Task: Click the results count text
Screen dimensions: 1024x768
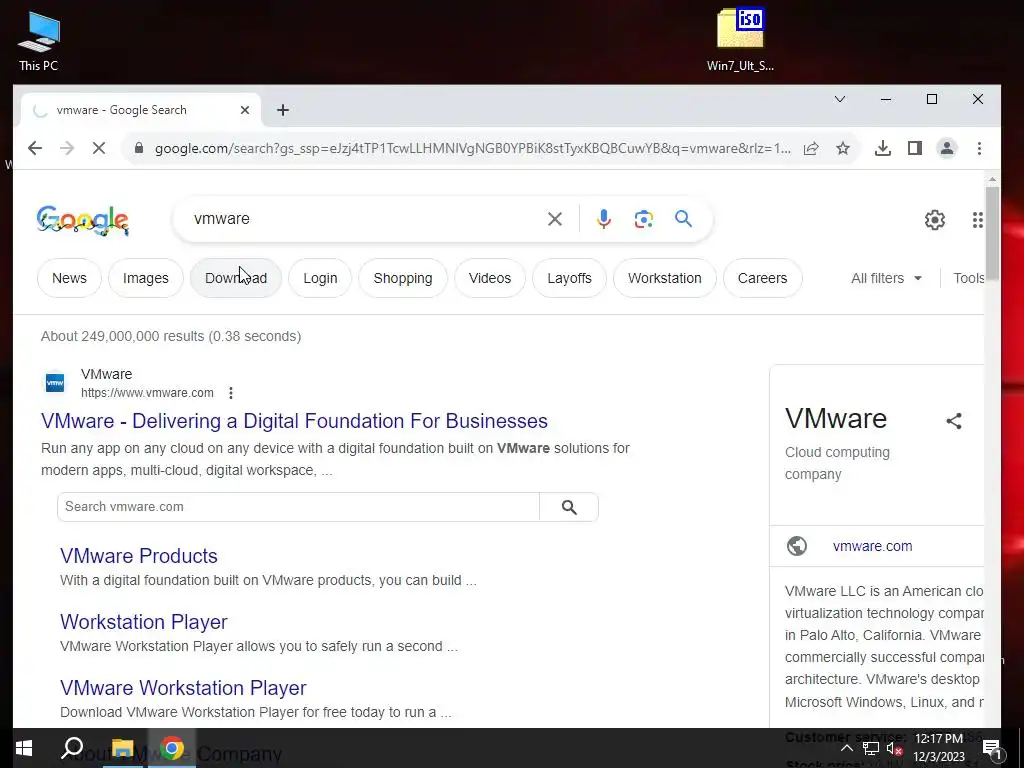Action: tap(171, 336)
